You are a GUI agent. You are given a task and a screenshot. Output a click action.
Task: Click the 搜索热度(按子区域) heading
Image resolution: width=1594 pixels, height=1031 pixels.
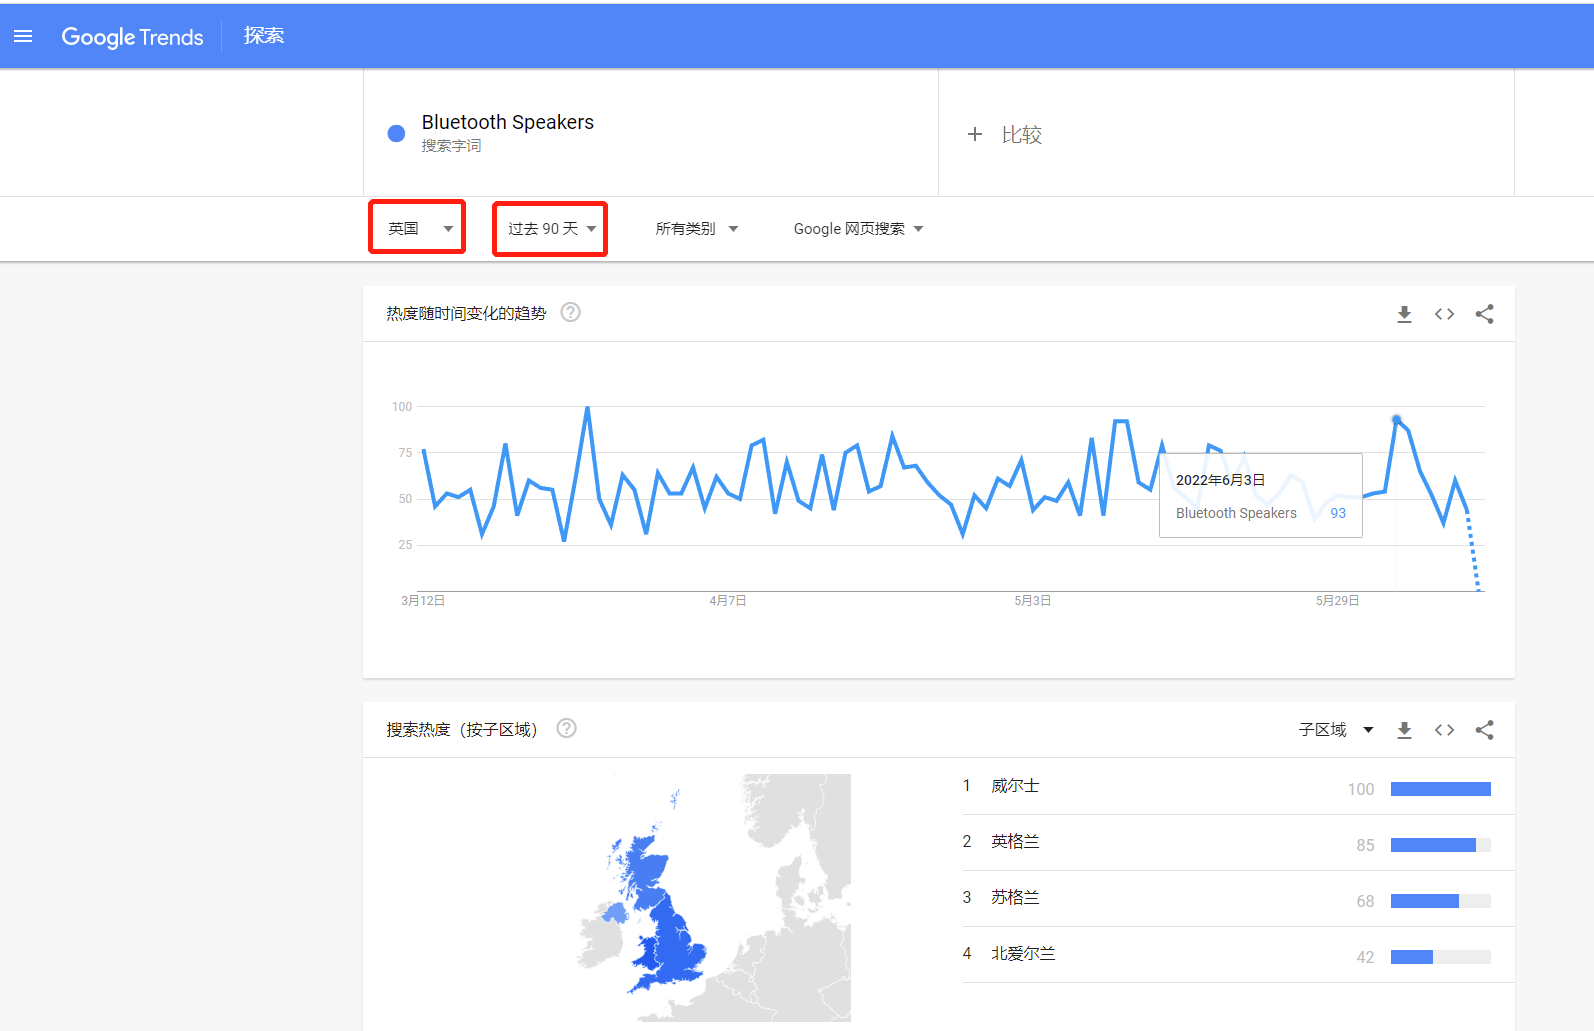pyautogui.click(x=462, y=730)
